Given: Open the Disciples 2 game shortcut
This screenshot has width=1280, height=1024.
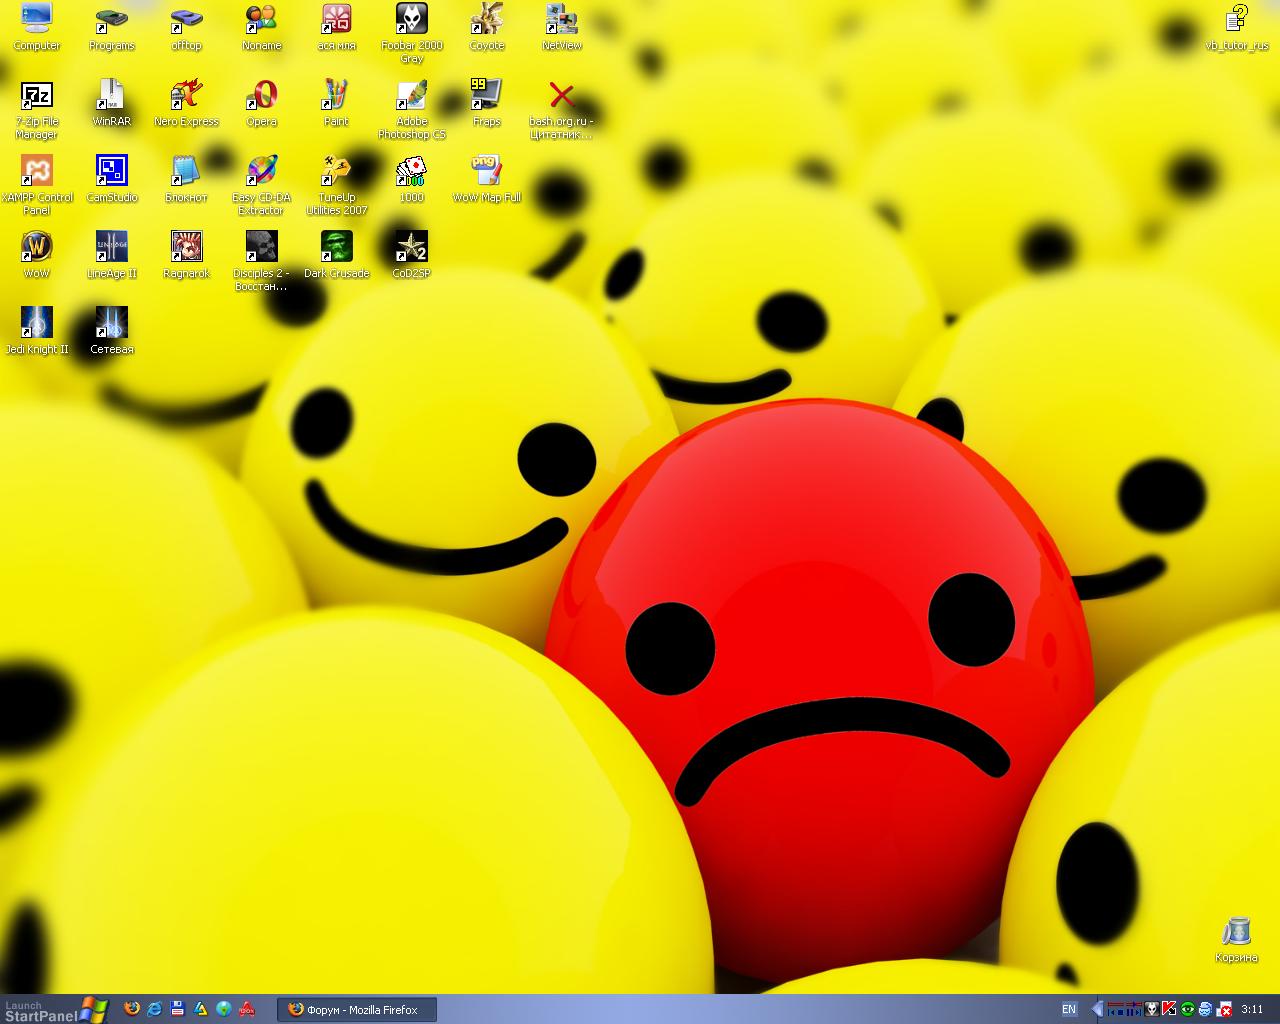Looking at the screenshot, I should (262, 262).
